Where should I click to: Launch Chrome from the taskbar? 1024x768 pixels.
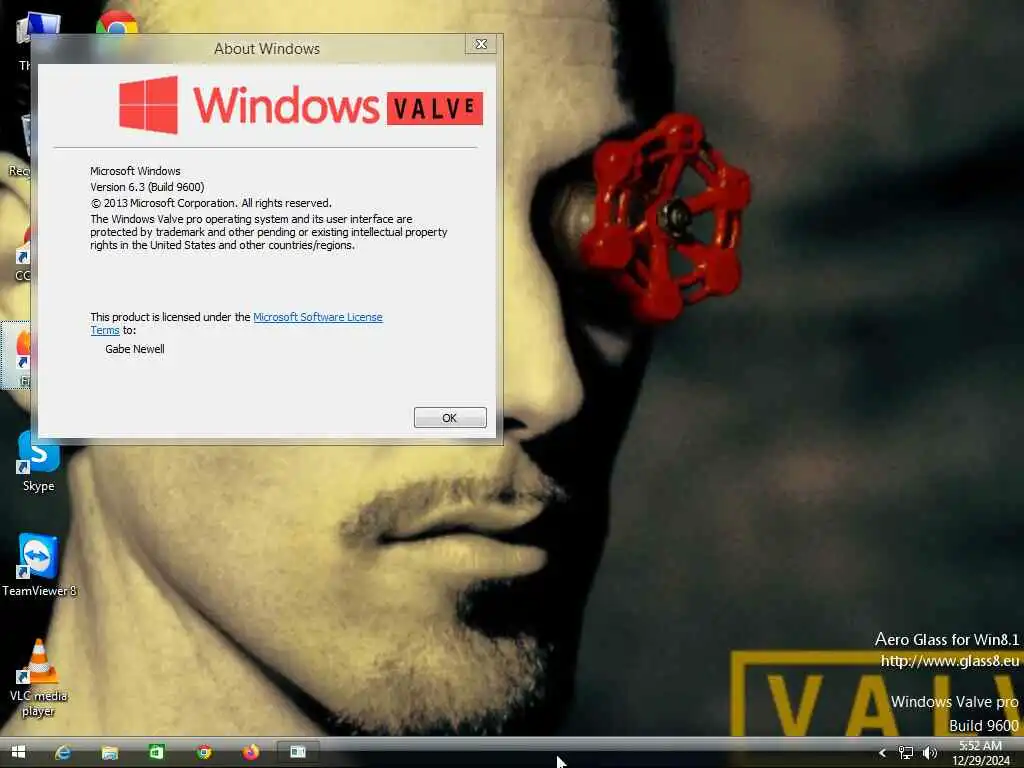[x=204, y=752]
